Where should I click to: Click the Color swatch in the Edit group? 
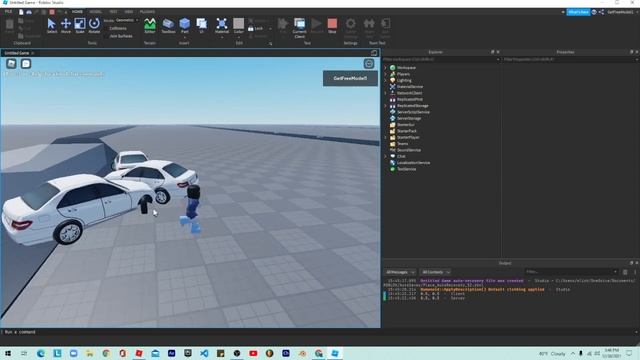239,24
